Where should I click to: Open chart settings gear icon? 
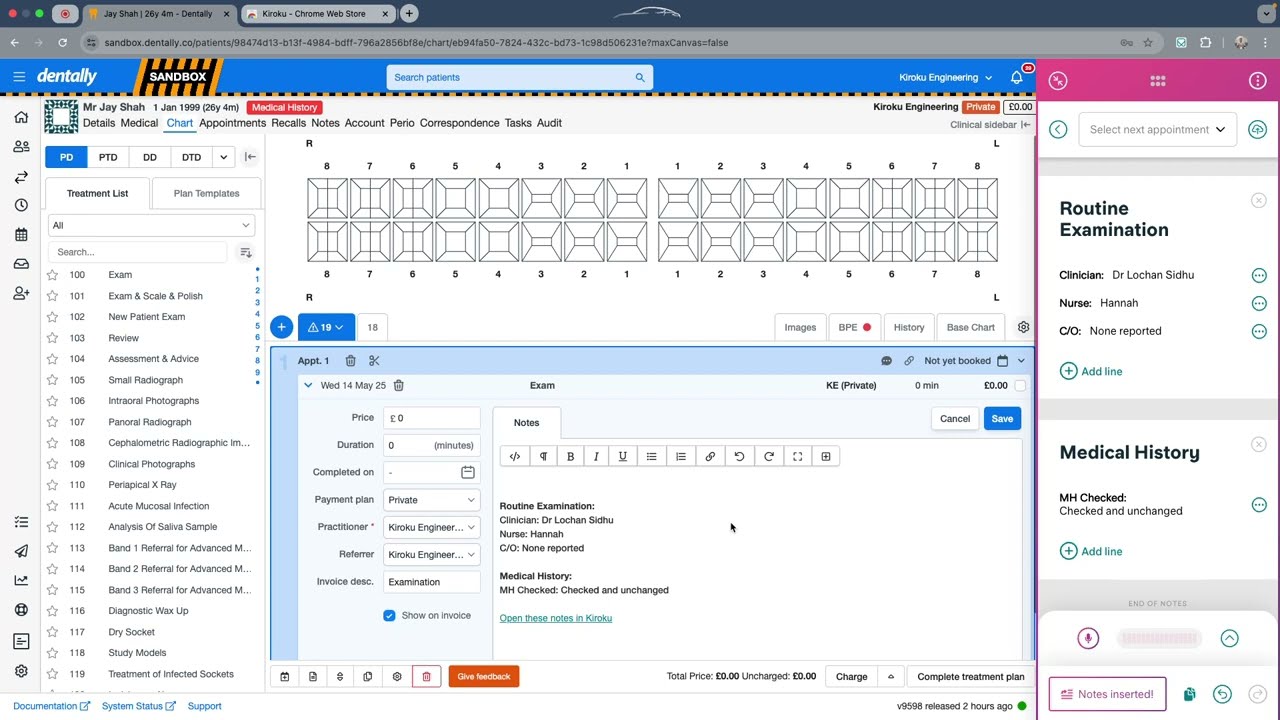pyautogui.click(x=1023, y=327)
